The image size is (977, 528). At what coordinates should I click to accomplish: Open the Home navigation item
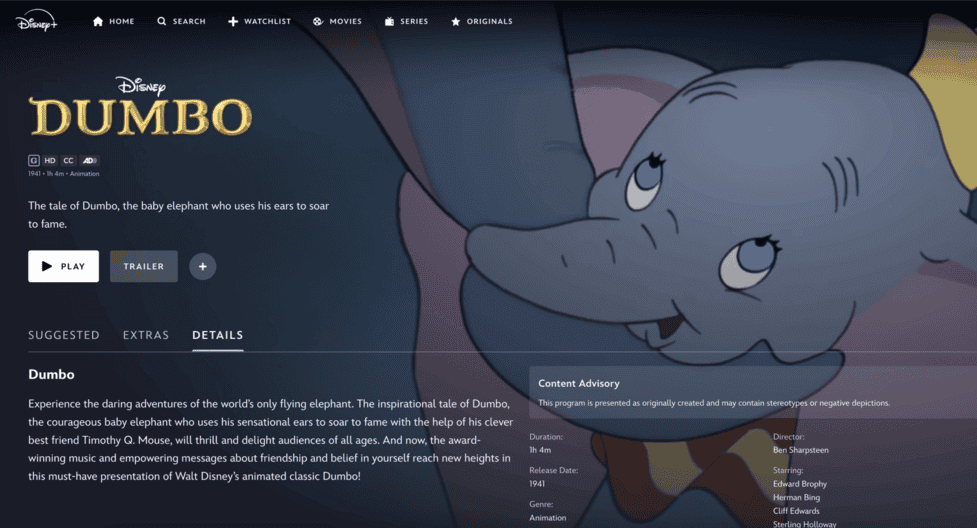[x=113, y=21]
